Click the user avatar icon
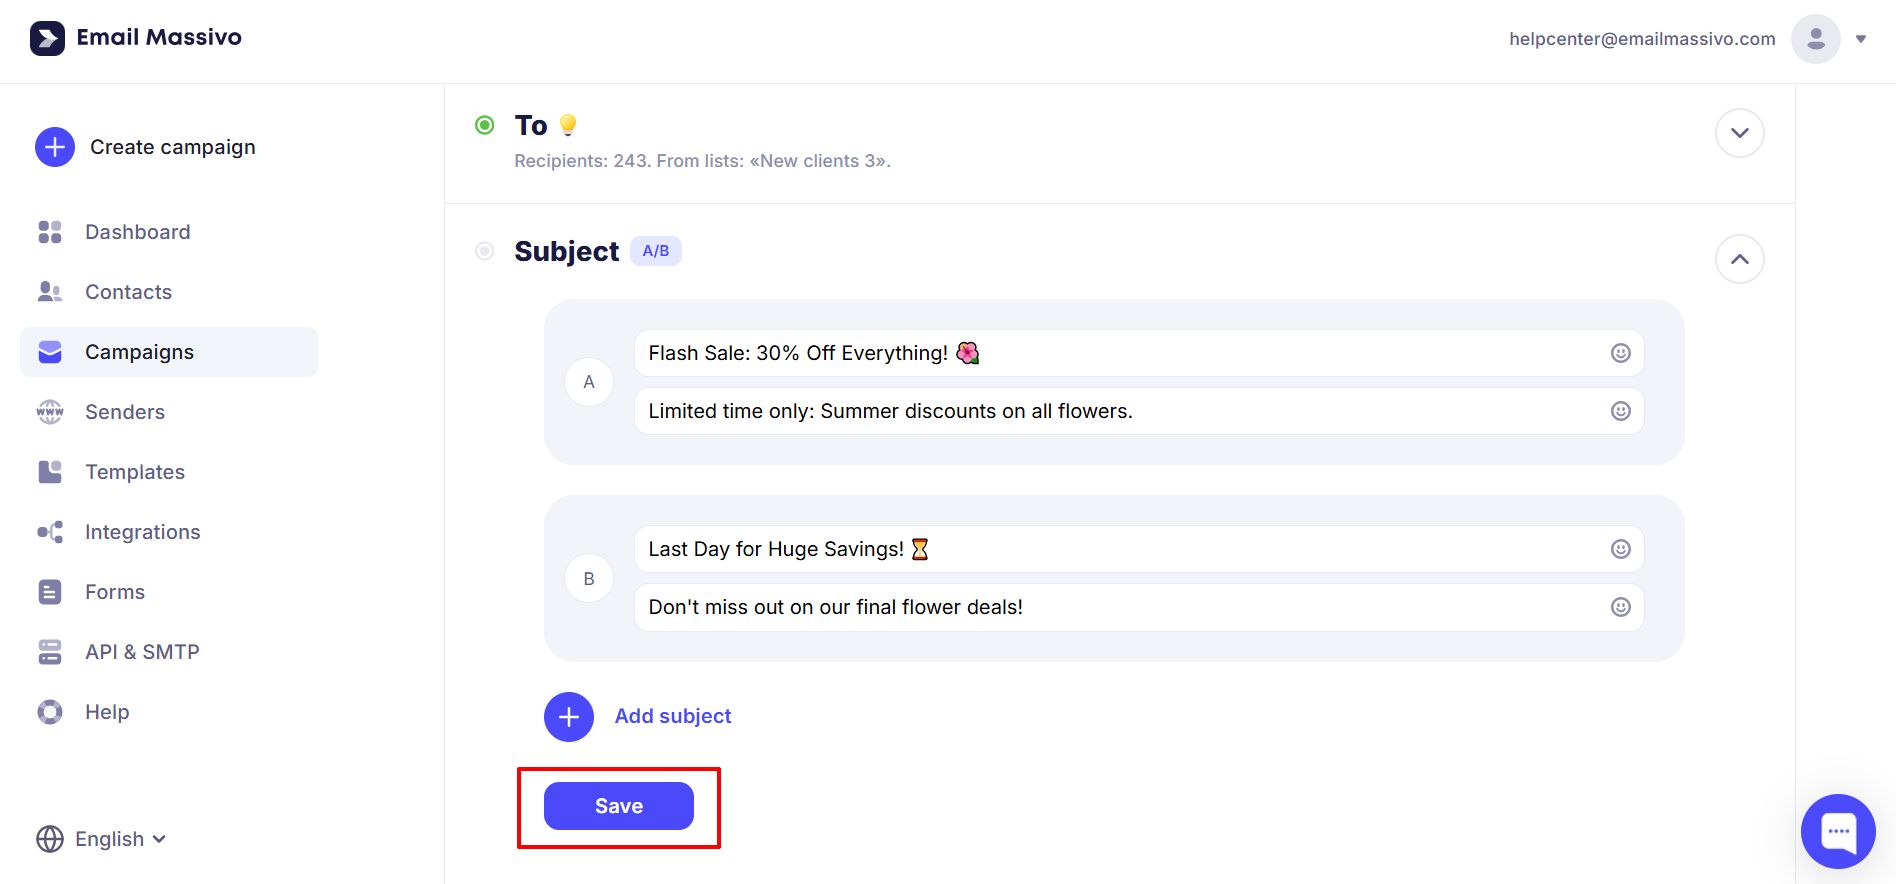The height and width of the screenshot is (884, 1896). point(1815,39)
